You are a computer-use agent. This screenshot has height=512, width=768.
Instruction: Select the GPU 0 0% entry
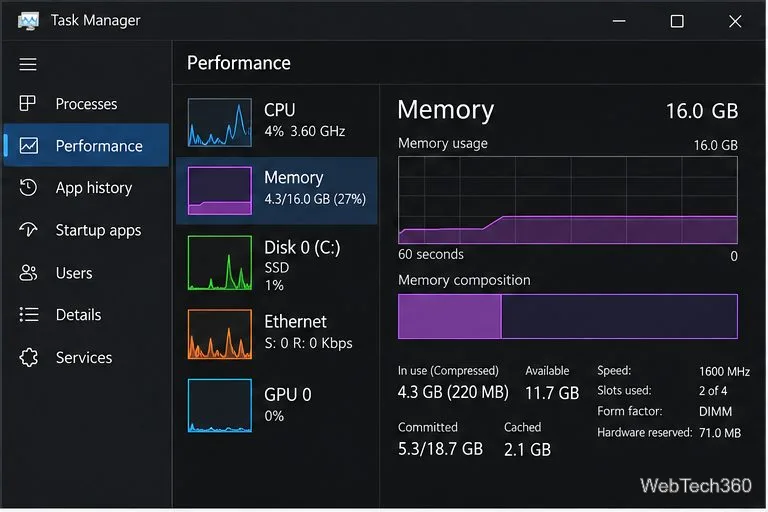coord(277,405)
